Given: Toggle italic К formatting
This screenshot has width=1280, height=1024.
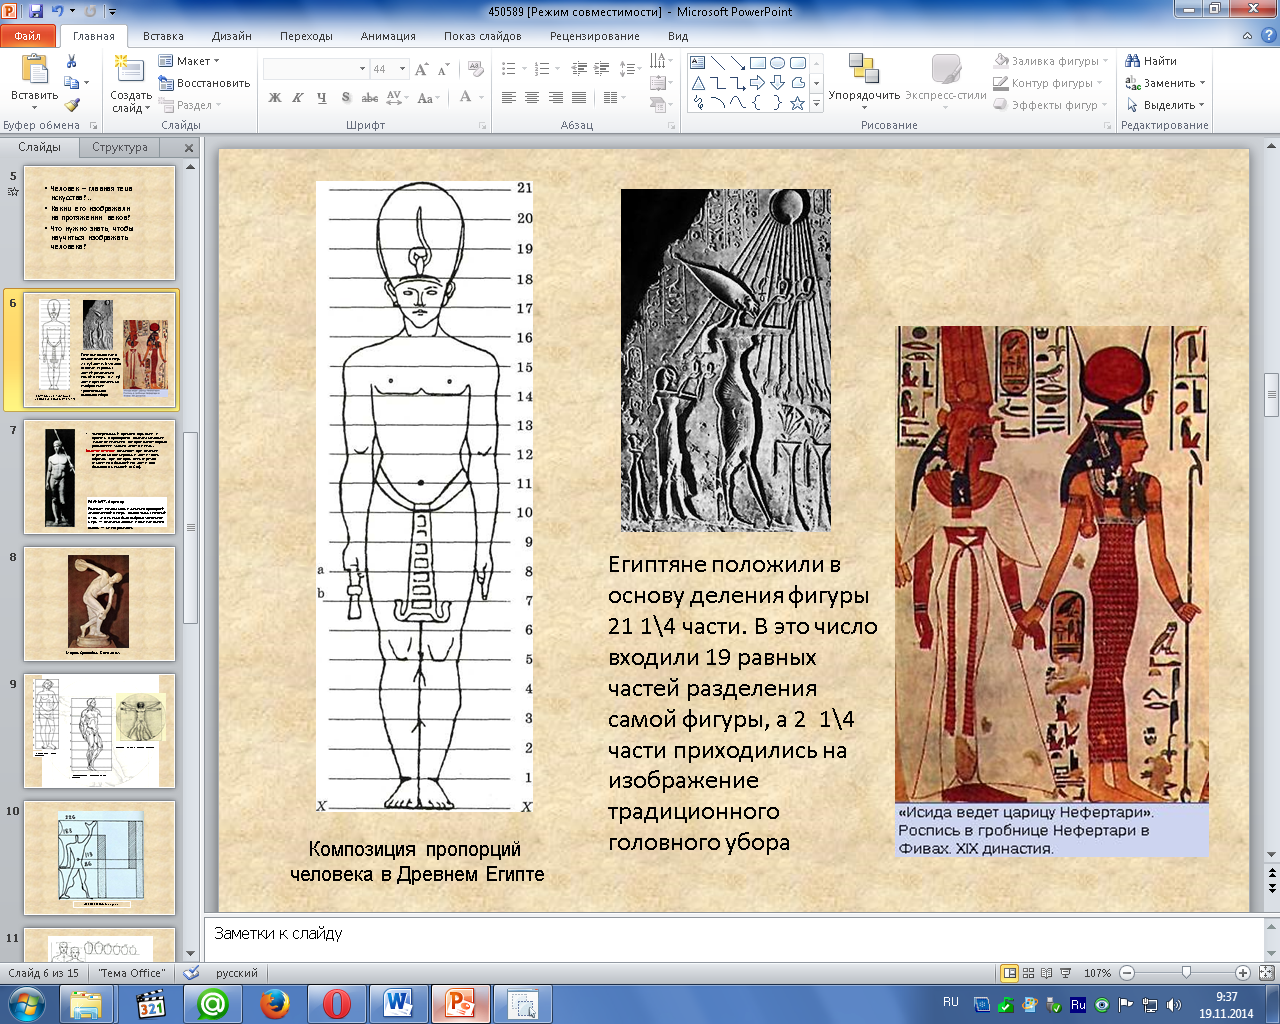Looking at the screenshot, I should pos(298,98).
